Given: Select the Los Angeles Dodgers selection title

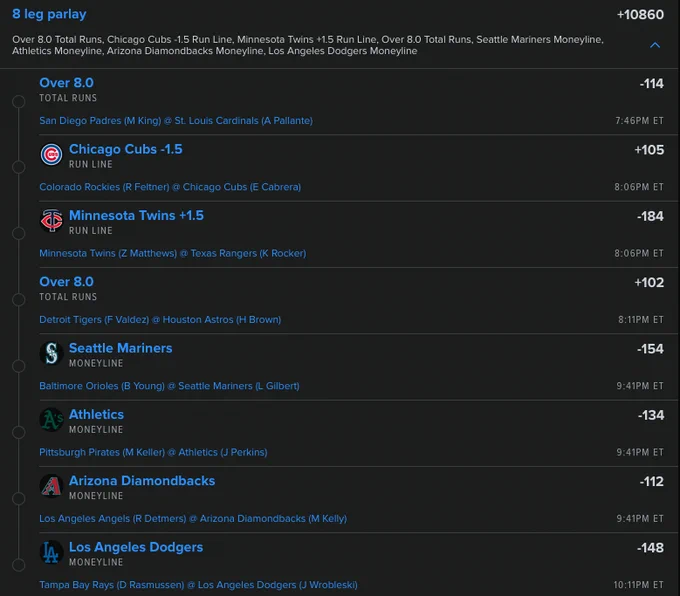Looking at the screenshot, I should [x=136, y=547].
